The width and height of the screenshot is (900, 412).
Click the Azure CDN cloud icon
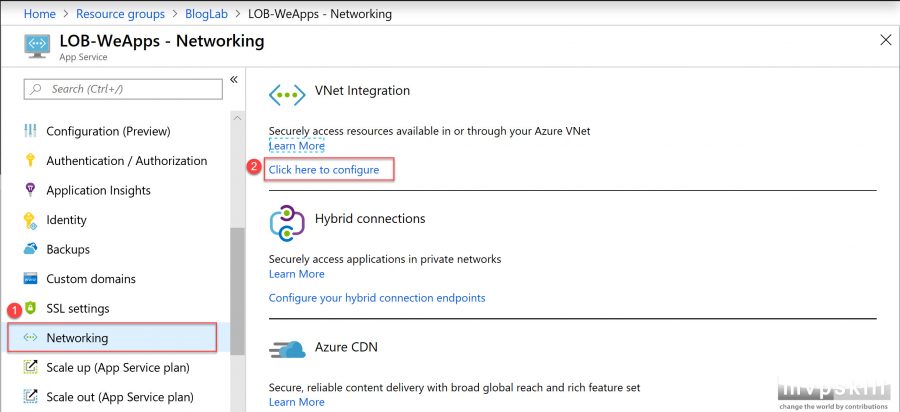[x=287, y=349]
